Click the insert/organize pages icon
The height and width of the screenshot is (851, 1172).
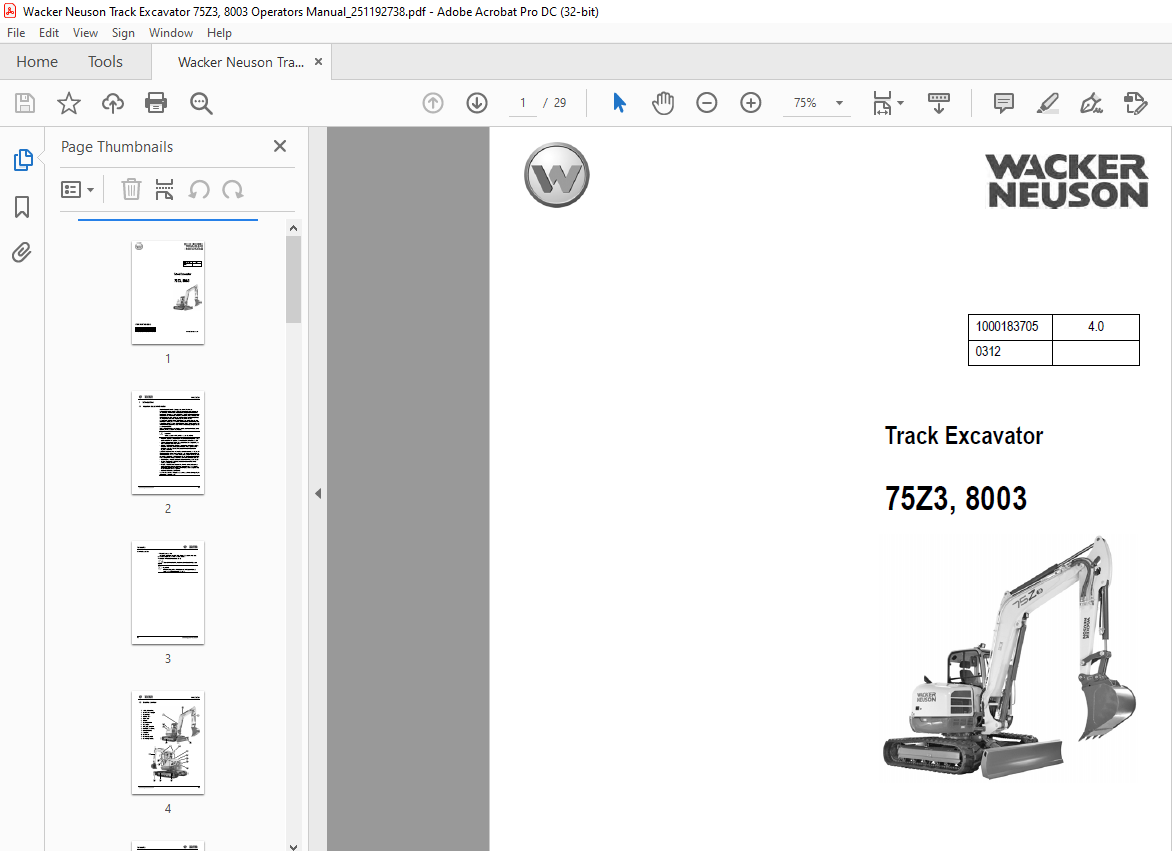[164, 189]
